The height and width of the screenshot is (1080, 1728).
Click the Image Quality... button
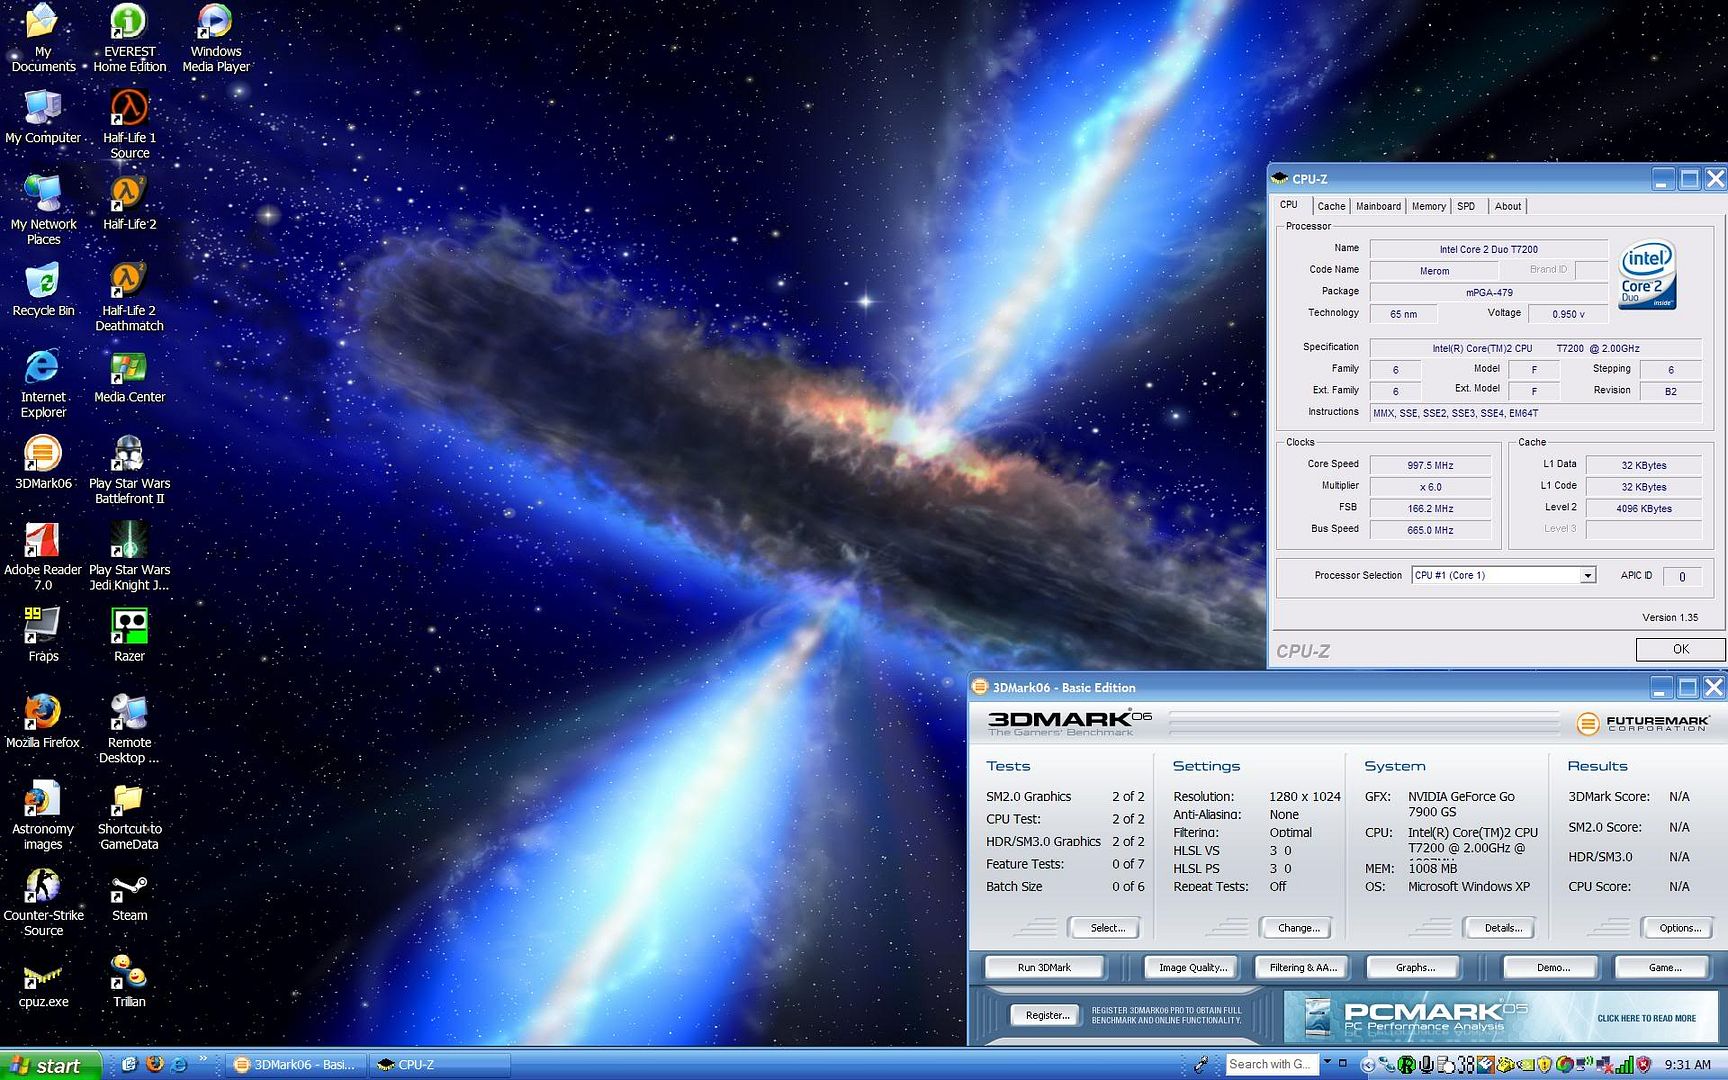[1192, 967]
